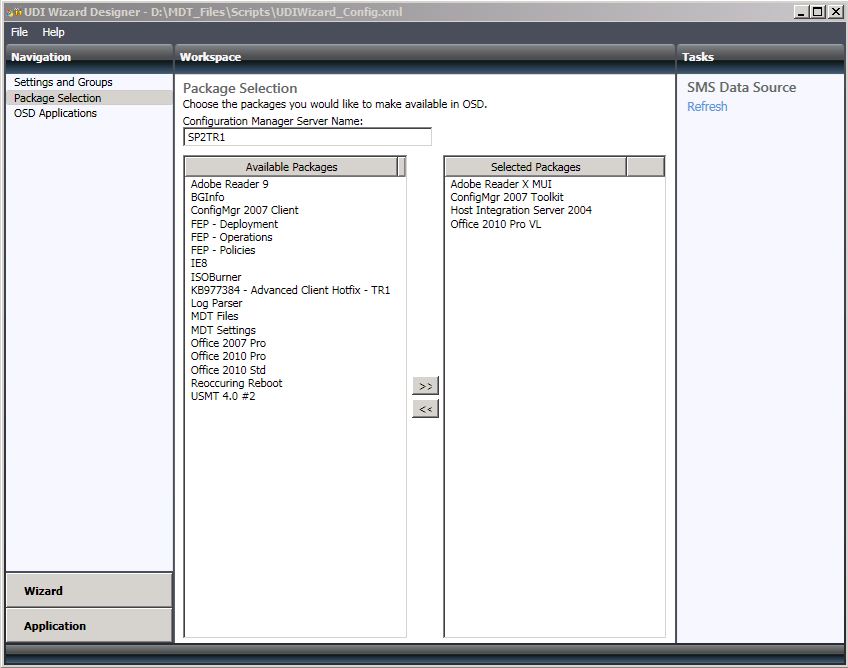848x668 pixels.
Task: Click the Refresh link under SMS Data Source
Action: 707,107
